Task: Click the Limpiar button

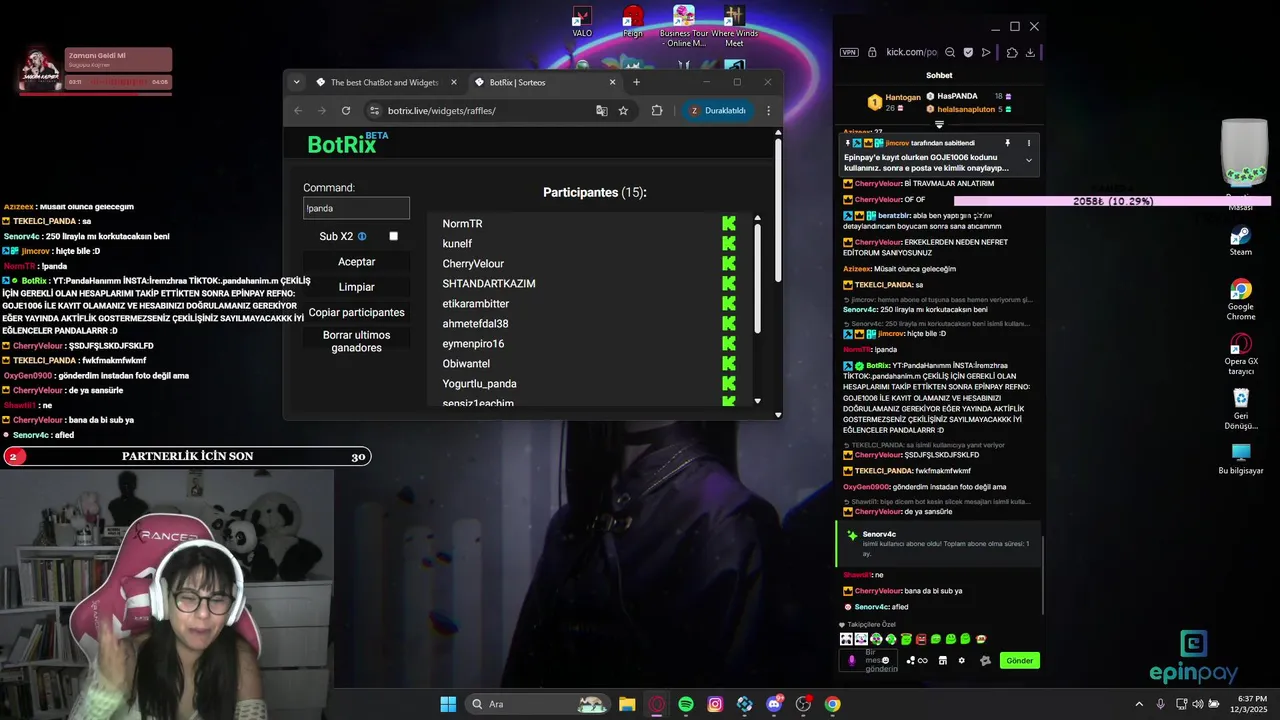Action: pyautogui.click(x=356, y=287)
